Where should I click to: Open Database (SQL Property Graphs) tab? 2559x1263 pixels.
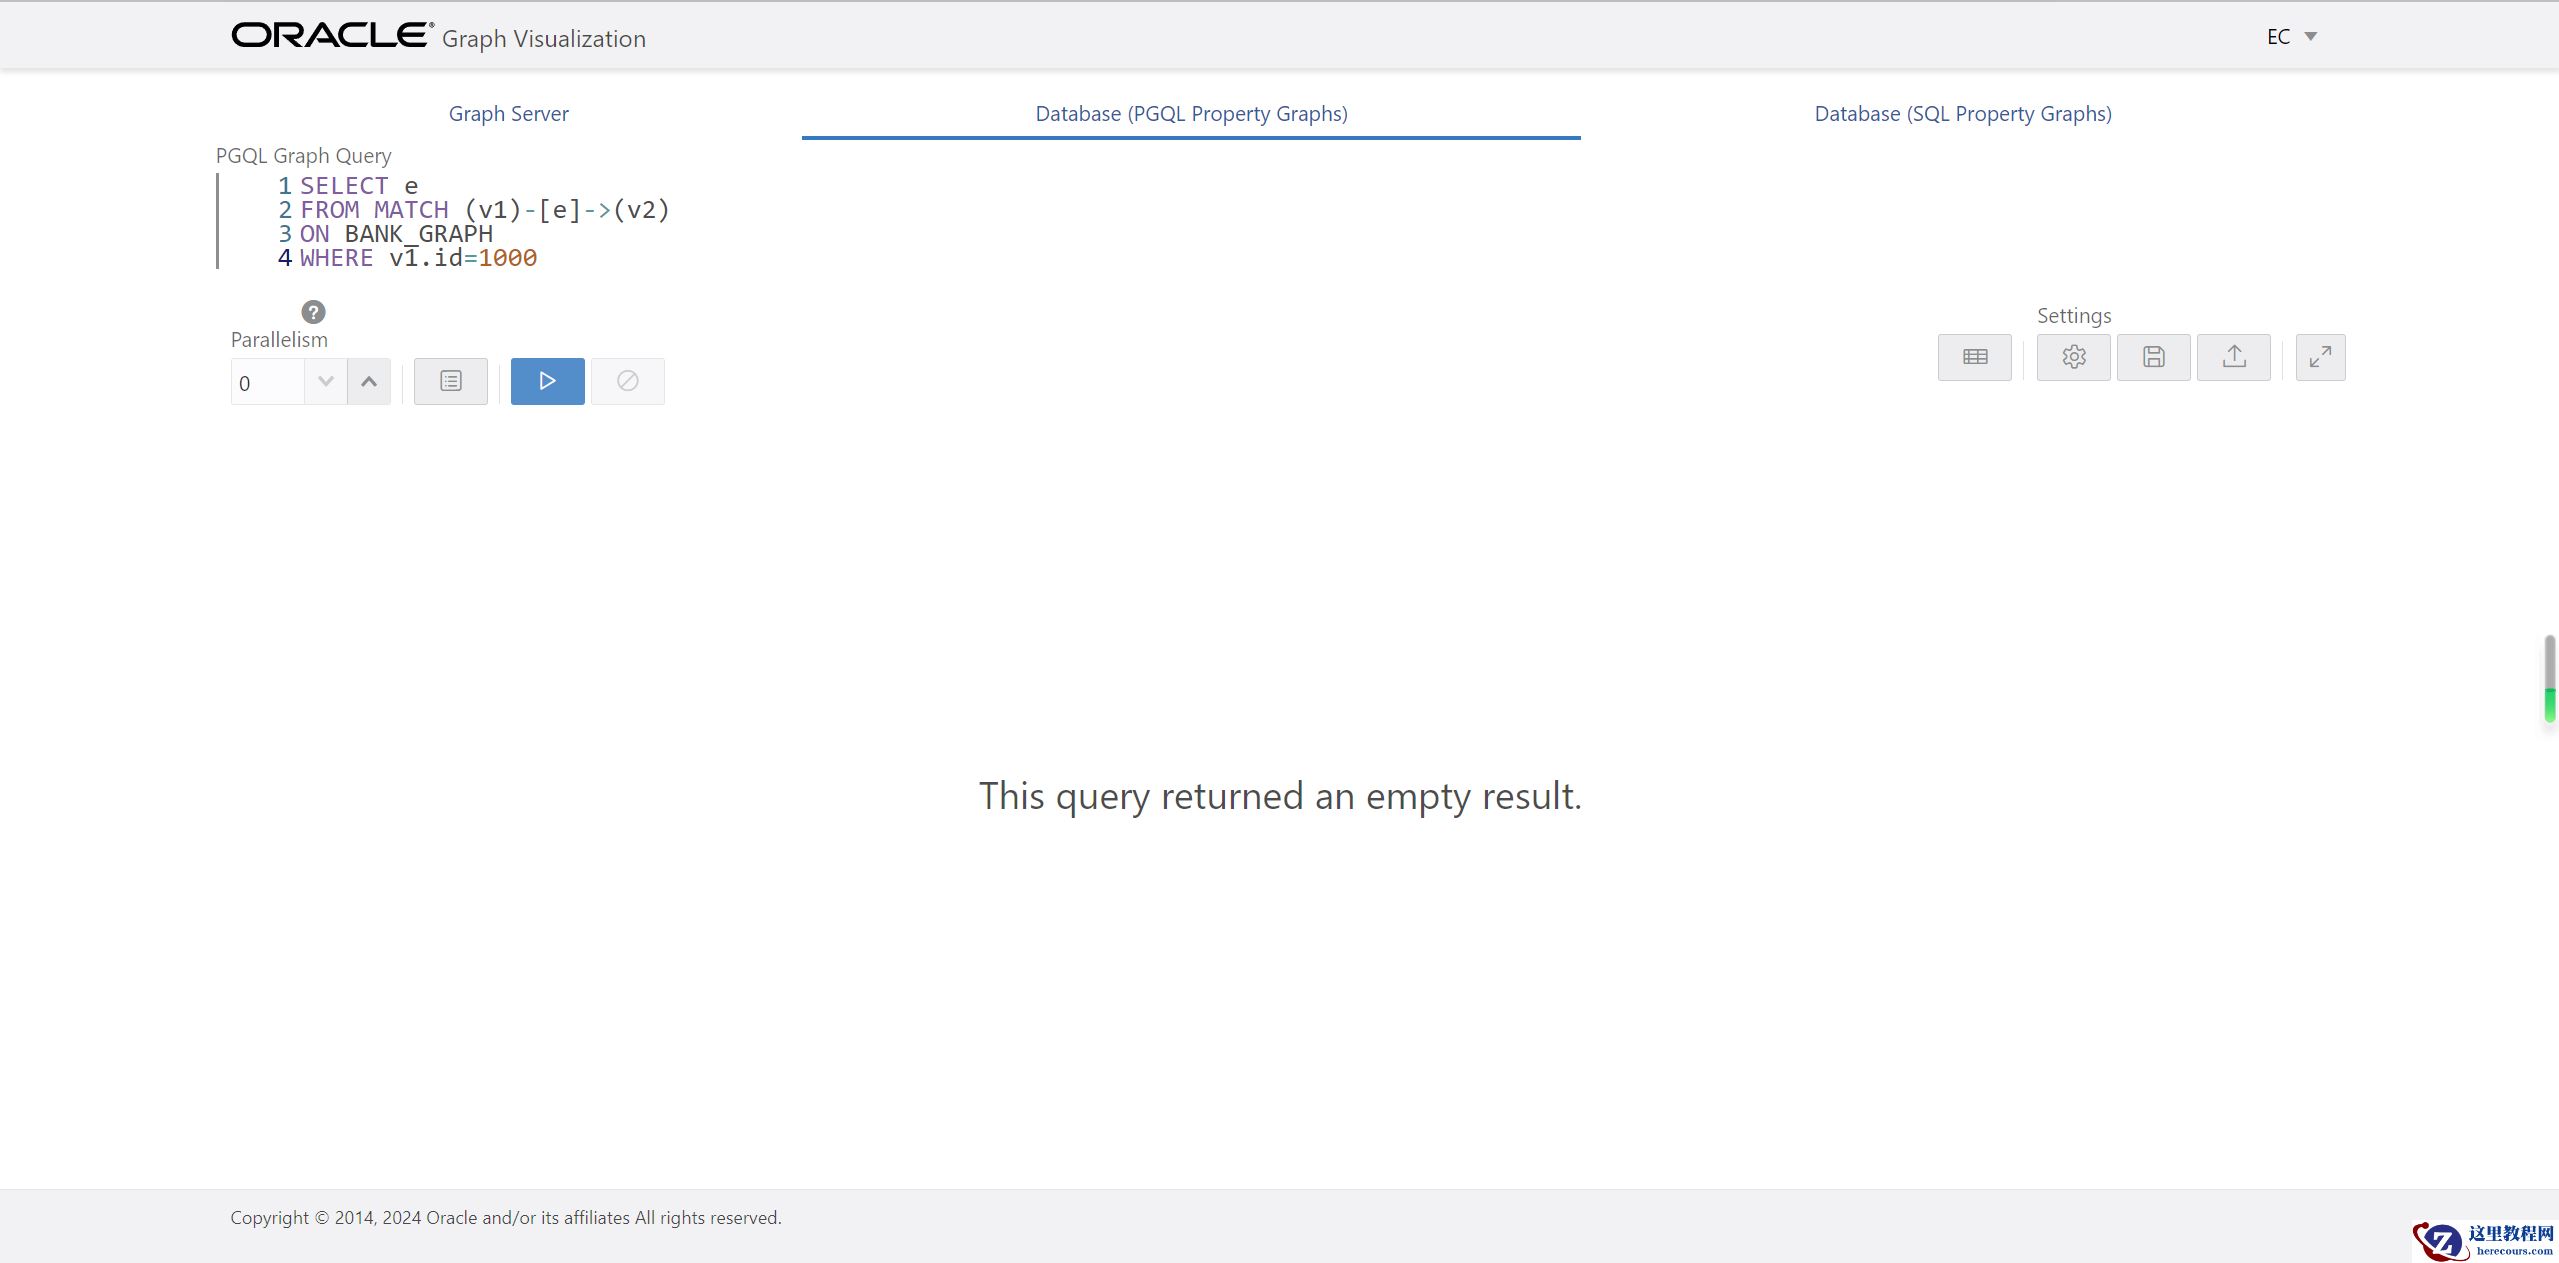pos(1962,114)
